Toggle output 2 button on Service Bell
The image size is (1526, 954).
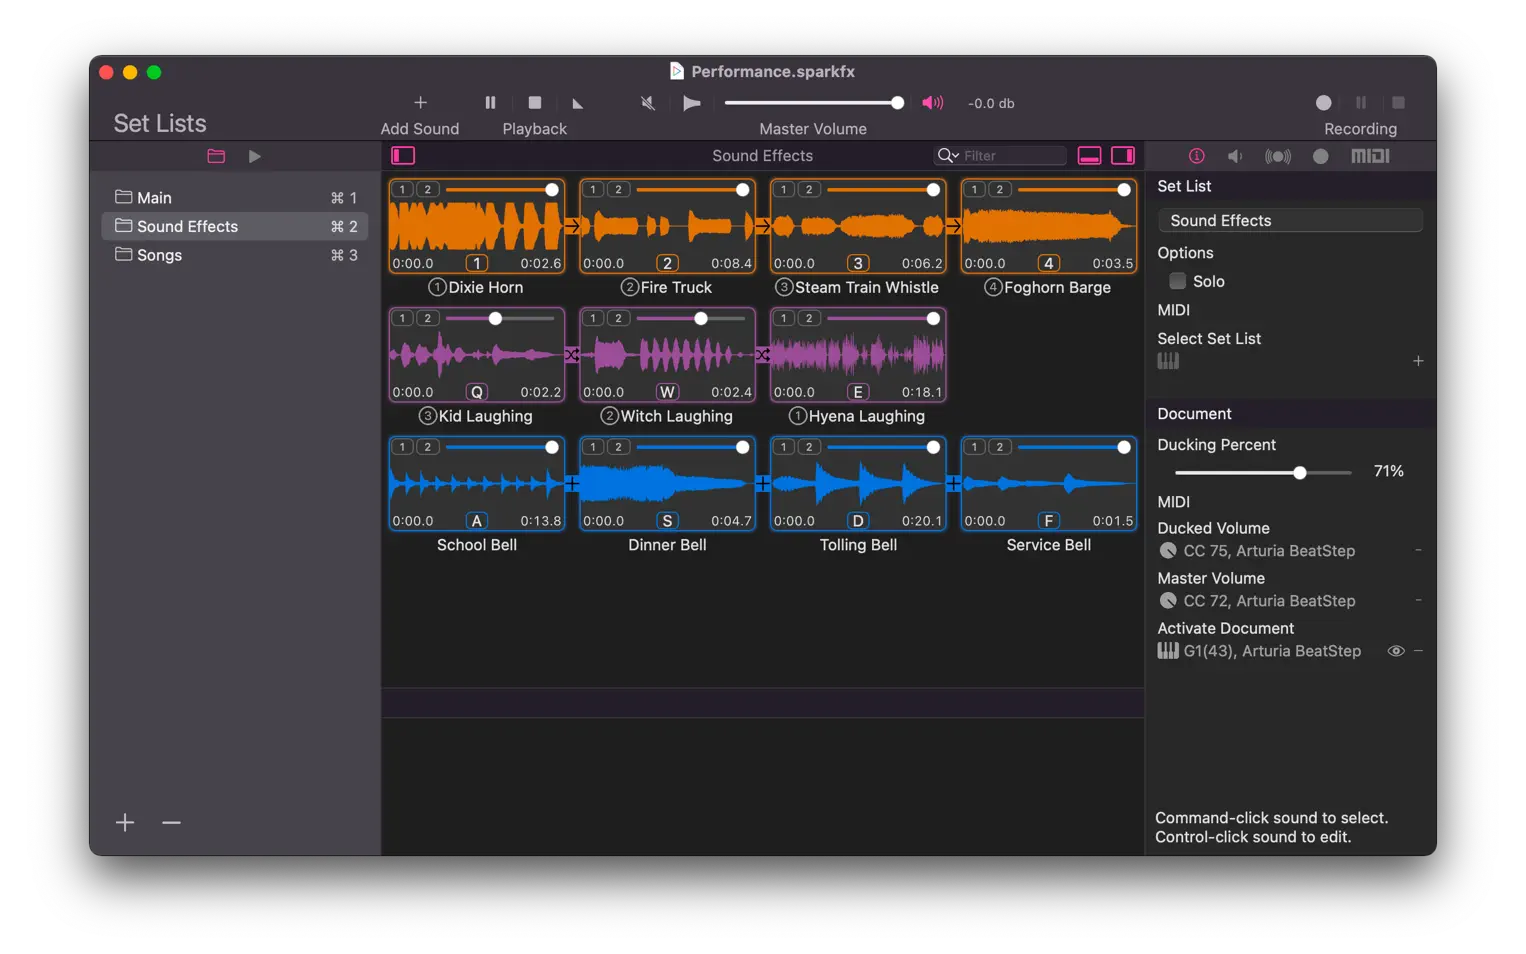tap(1000, 447)
